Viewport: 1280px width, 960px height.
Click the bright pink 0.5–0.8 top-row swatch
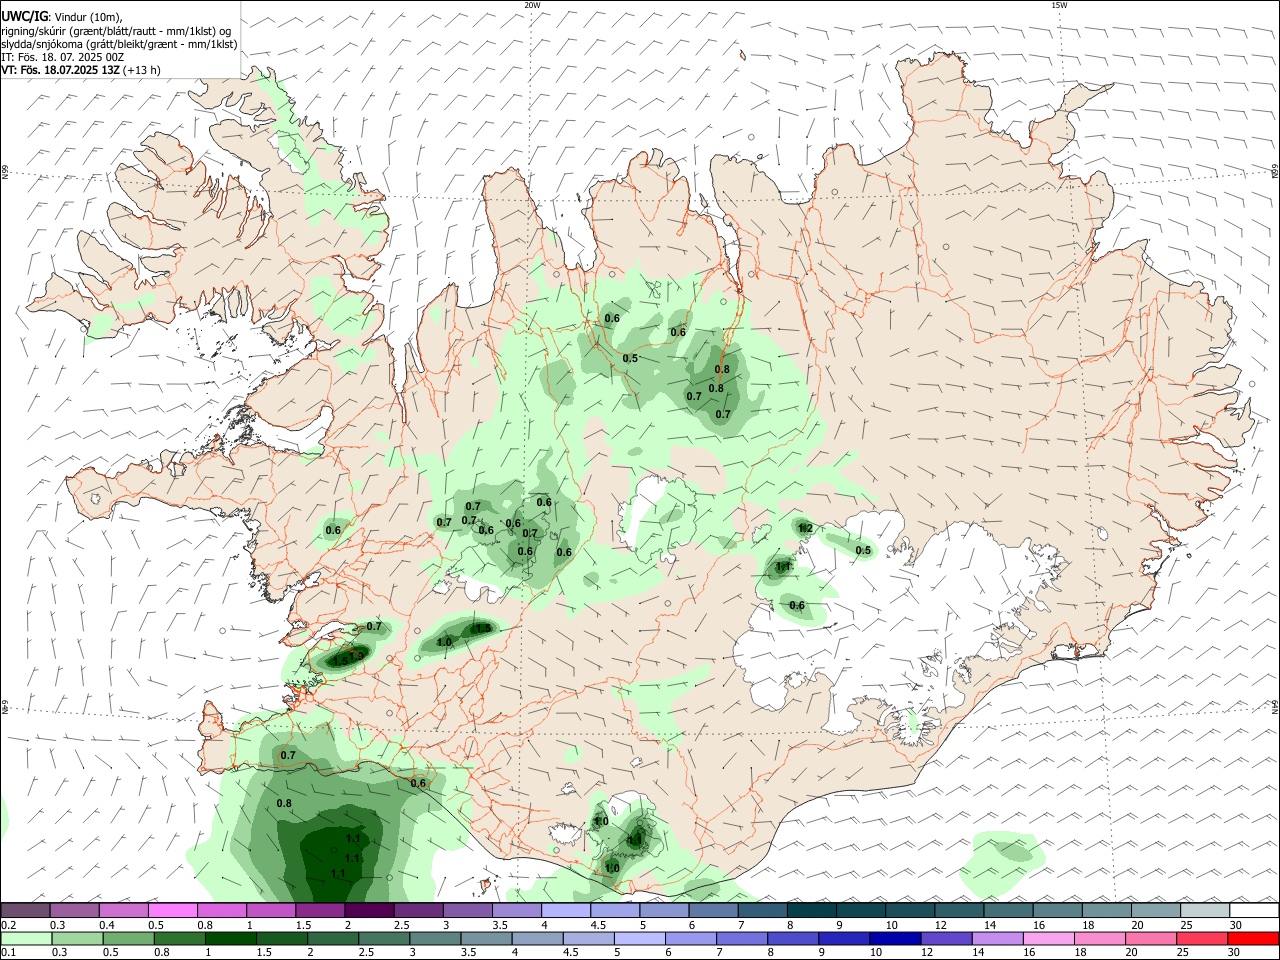pos(172,910)
